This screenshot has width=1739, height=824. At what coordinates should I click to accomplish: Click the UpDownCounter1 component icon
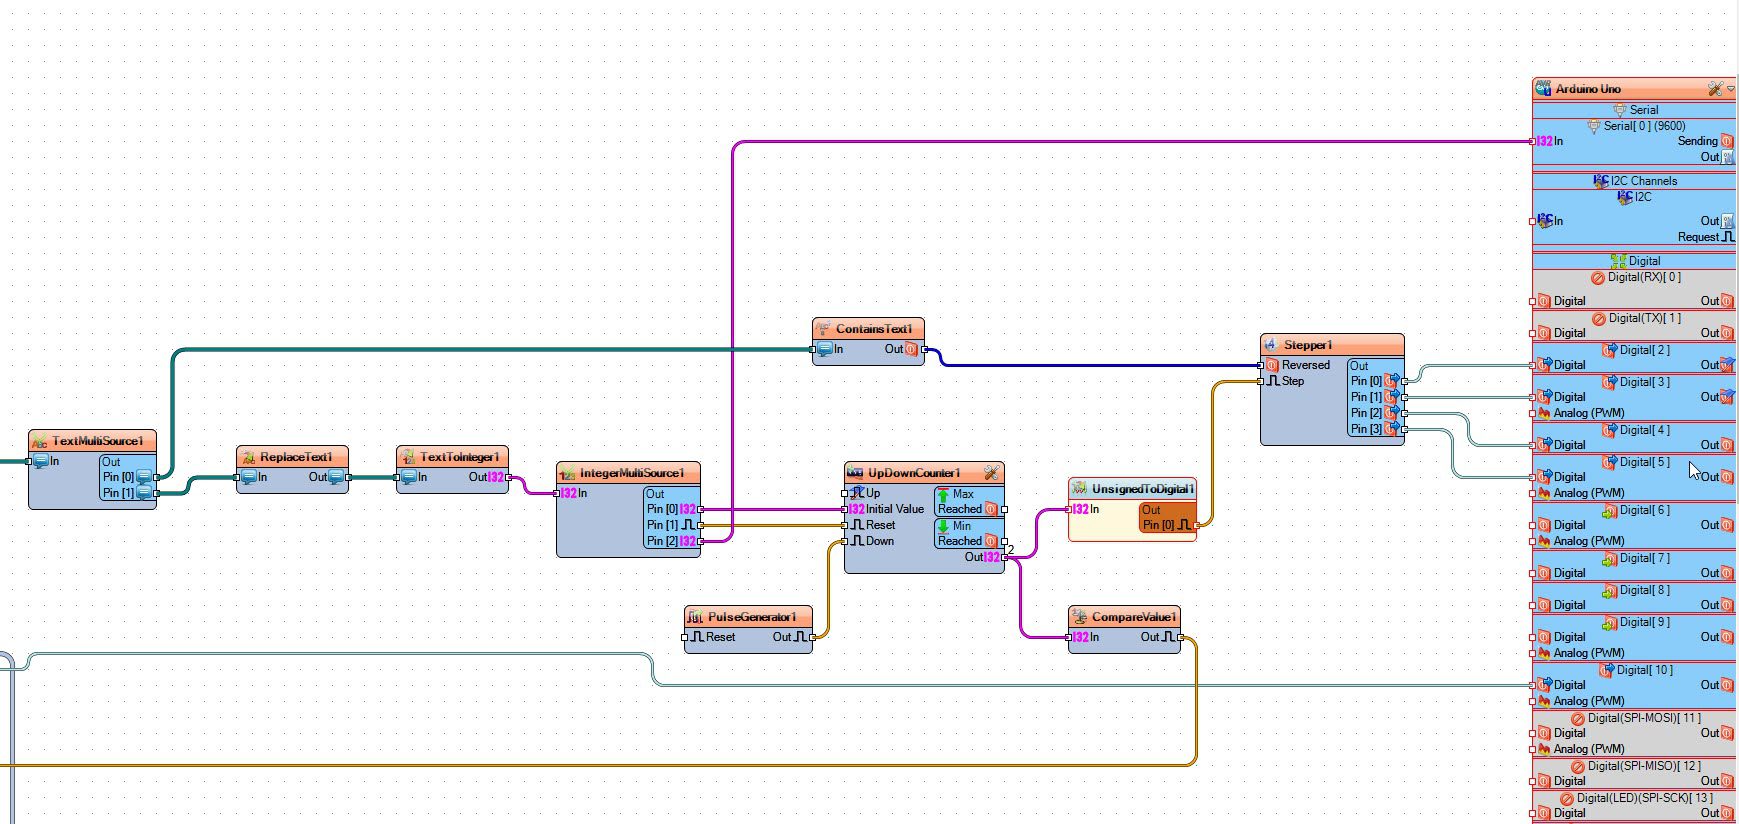(x=855, y=472)
